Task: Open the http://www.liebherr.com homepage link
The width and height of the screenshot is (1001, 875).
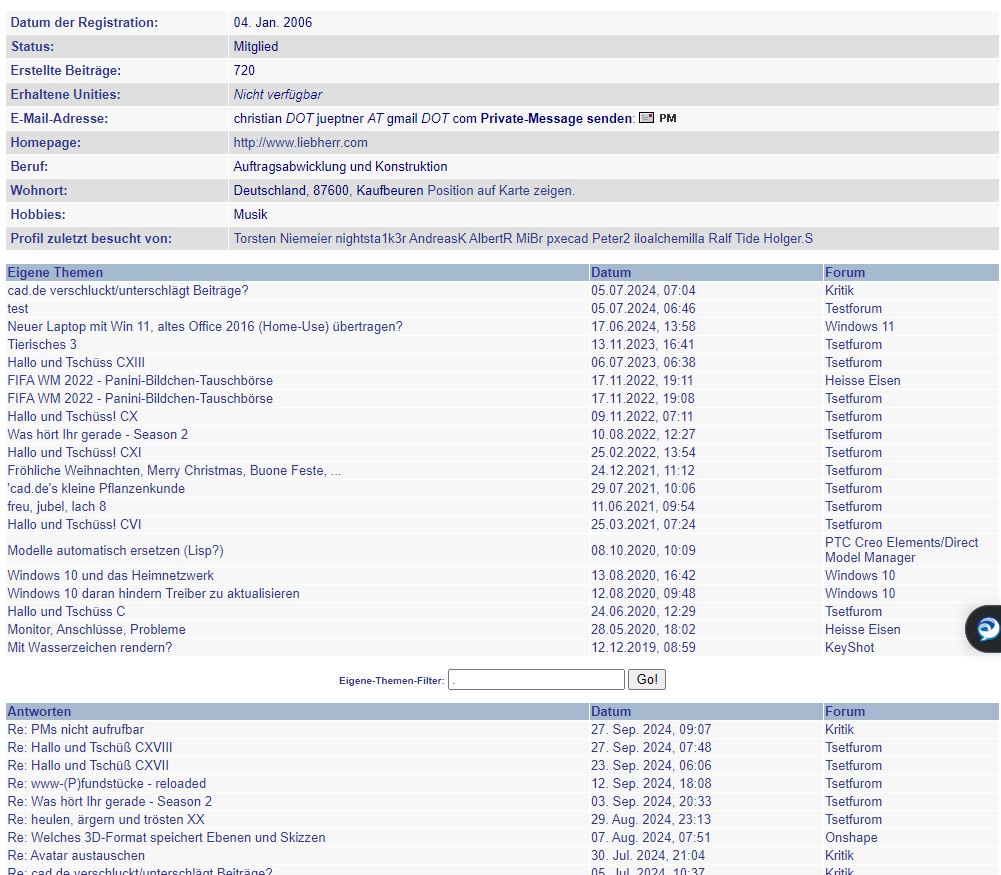Action: point(301,142)
